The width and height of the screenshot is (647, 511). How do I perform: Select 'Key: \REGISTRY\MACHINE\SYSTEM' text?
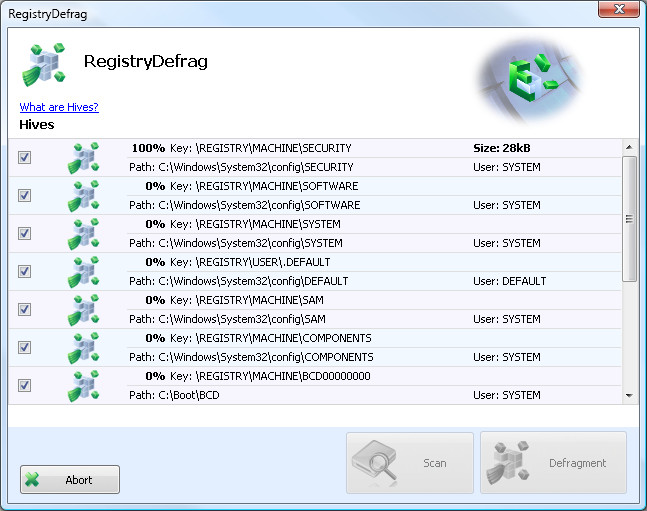[255, 224]
